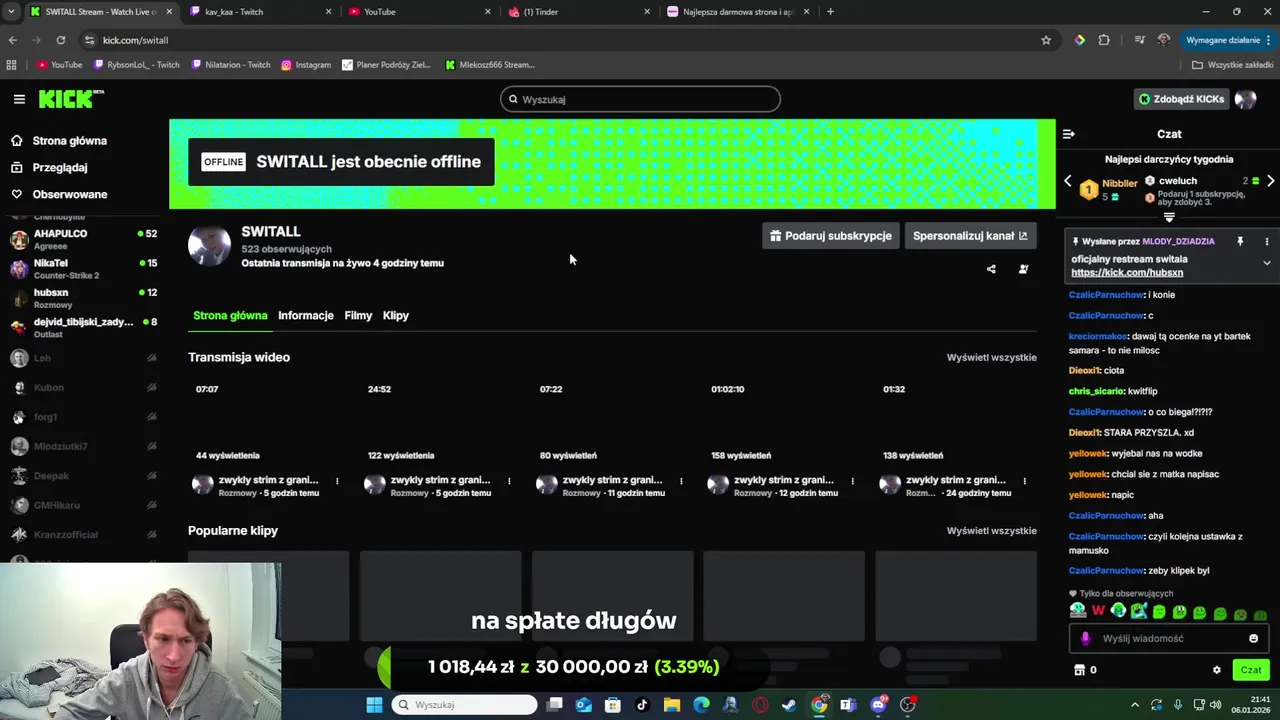
Task: Open video options for 158 wyświetleń stream
Action: pos(853,481)
